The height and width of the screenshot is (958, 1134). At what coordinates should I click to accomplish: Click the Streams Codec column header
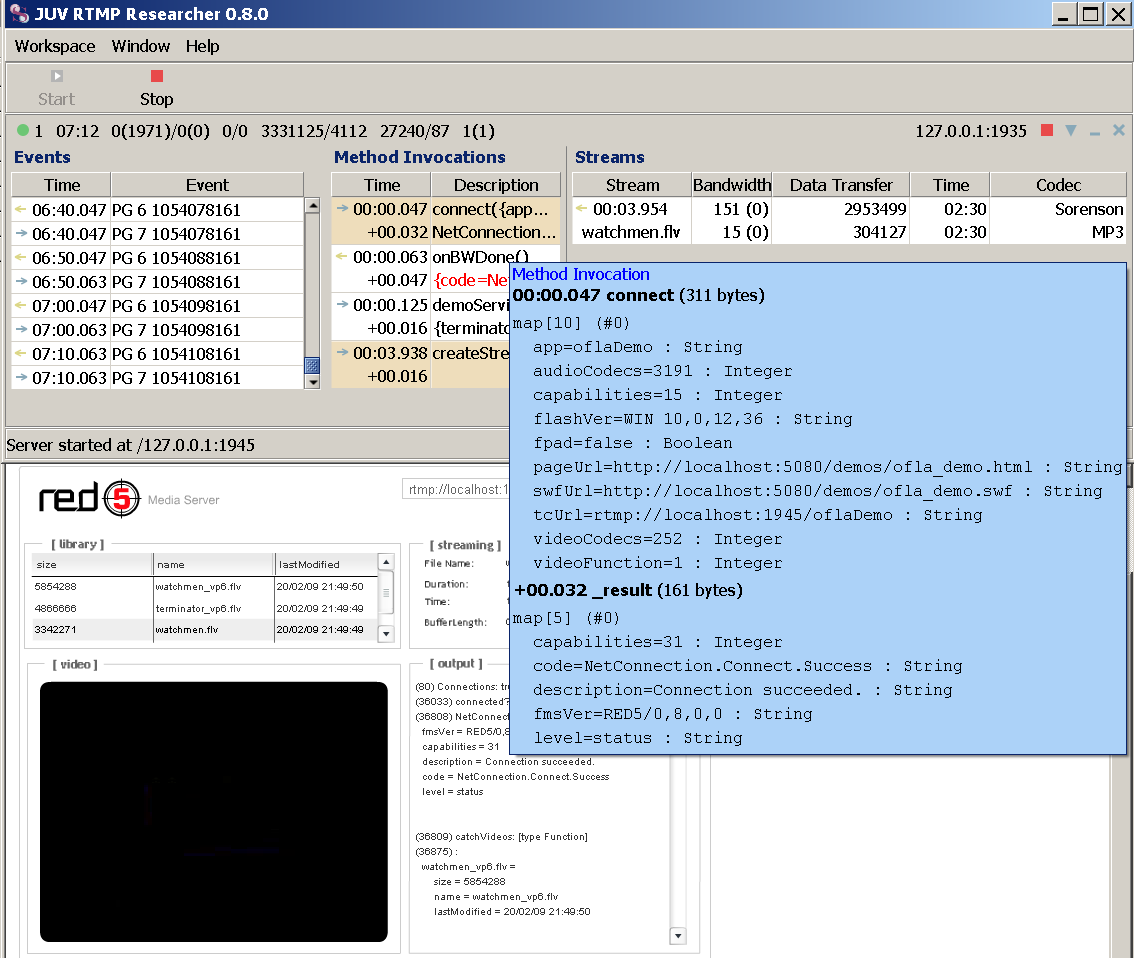[x=1058, y=185]
